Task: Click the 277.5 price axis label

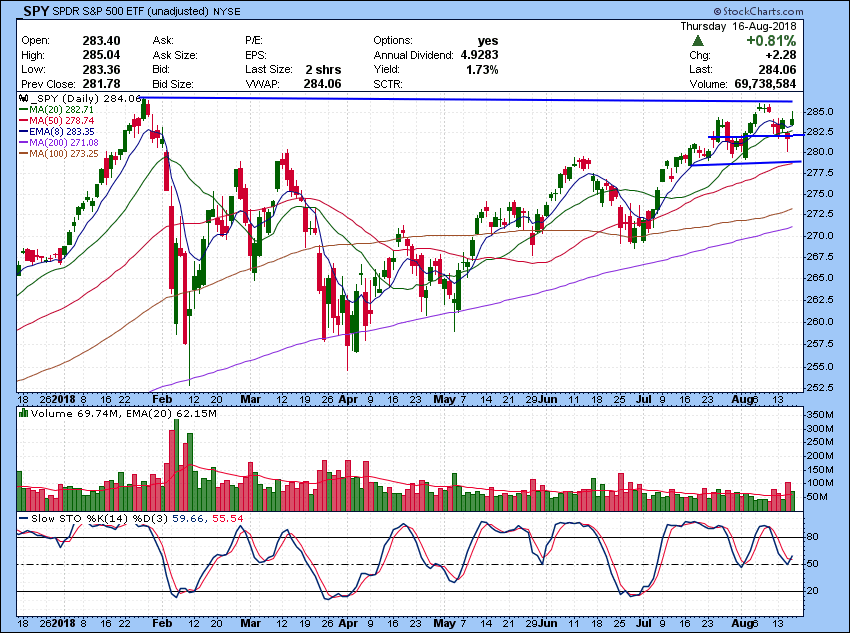Action: point(819,172)
